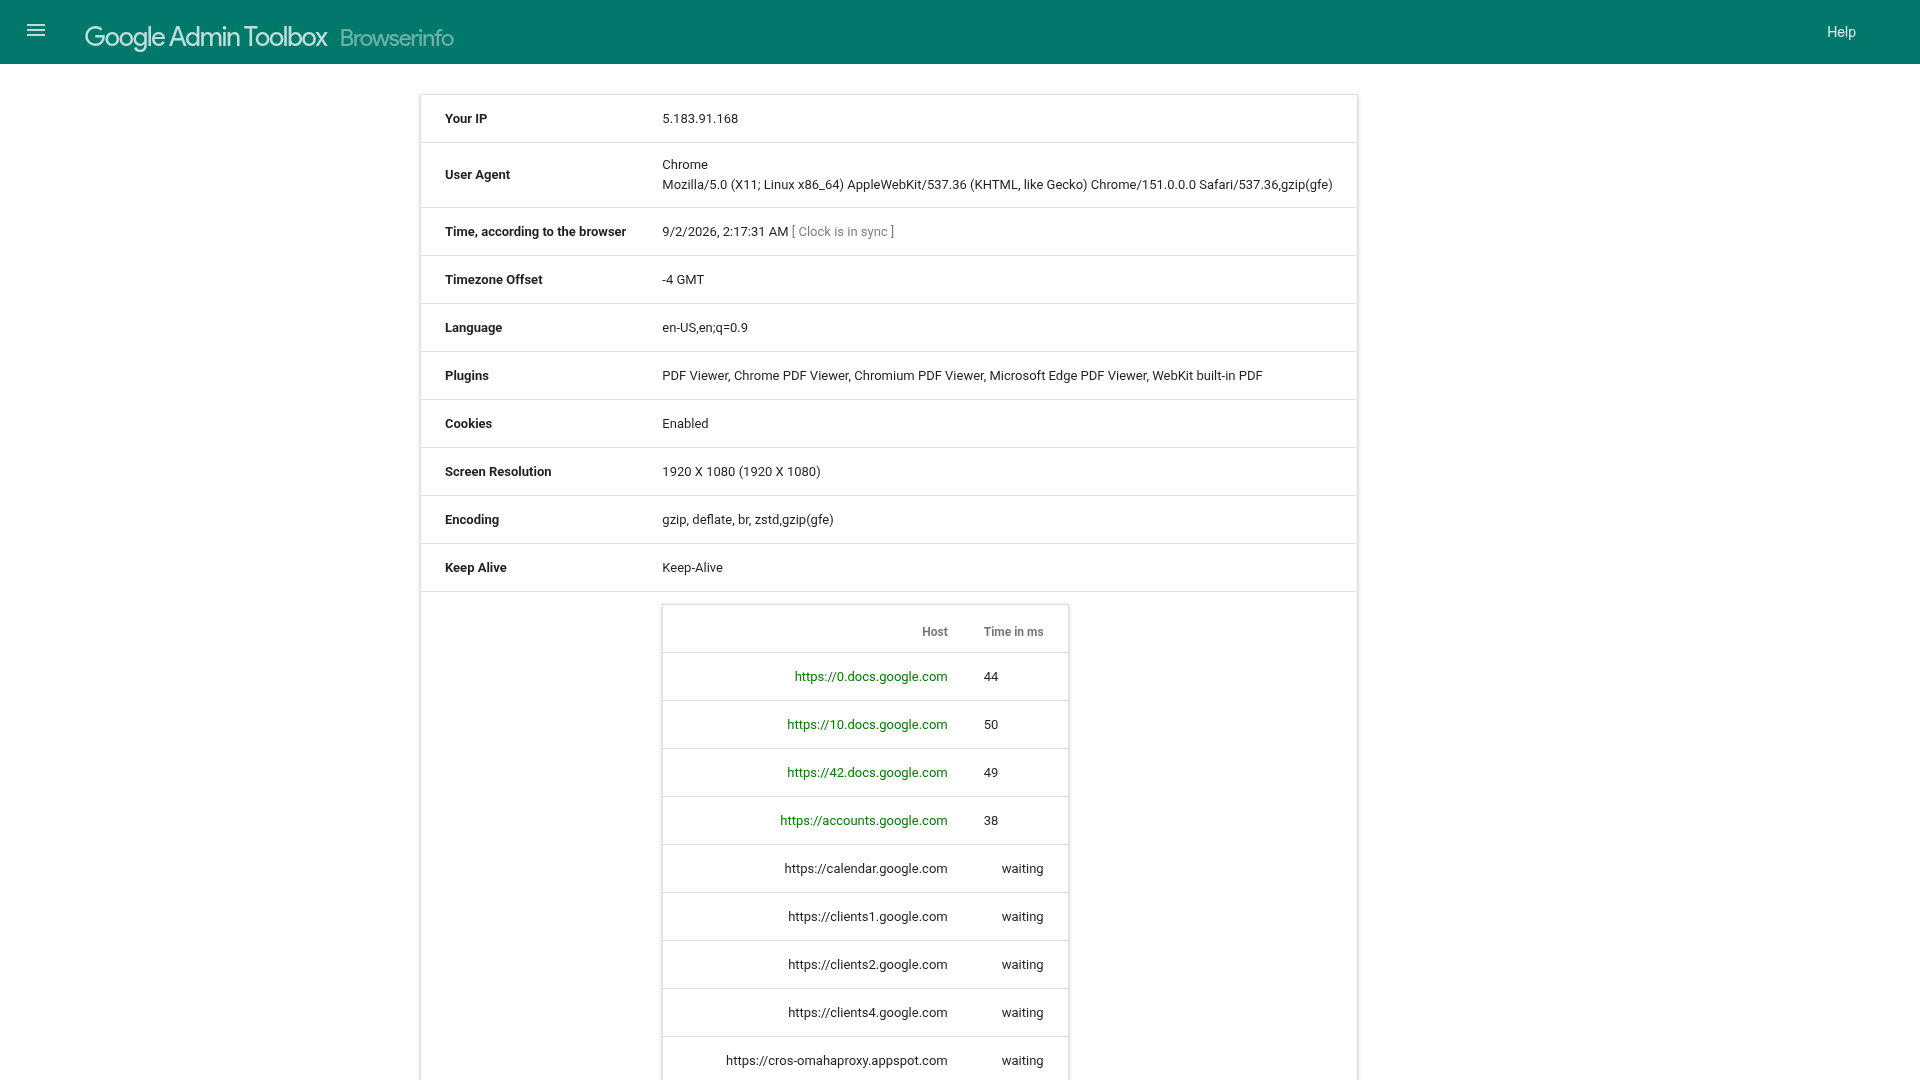Click the Keep-Alive value
Viewport: 1920px width, 1080px height.
(692, 568)
